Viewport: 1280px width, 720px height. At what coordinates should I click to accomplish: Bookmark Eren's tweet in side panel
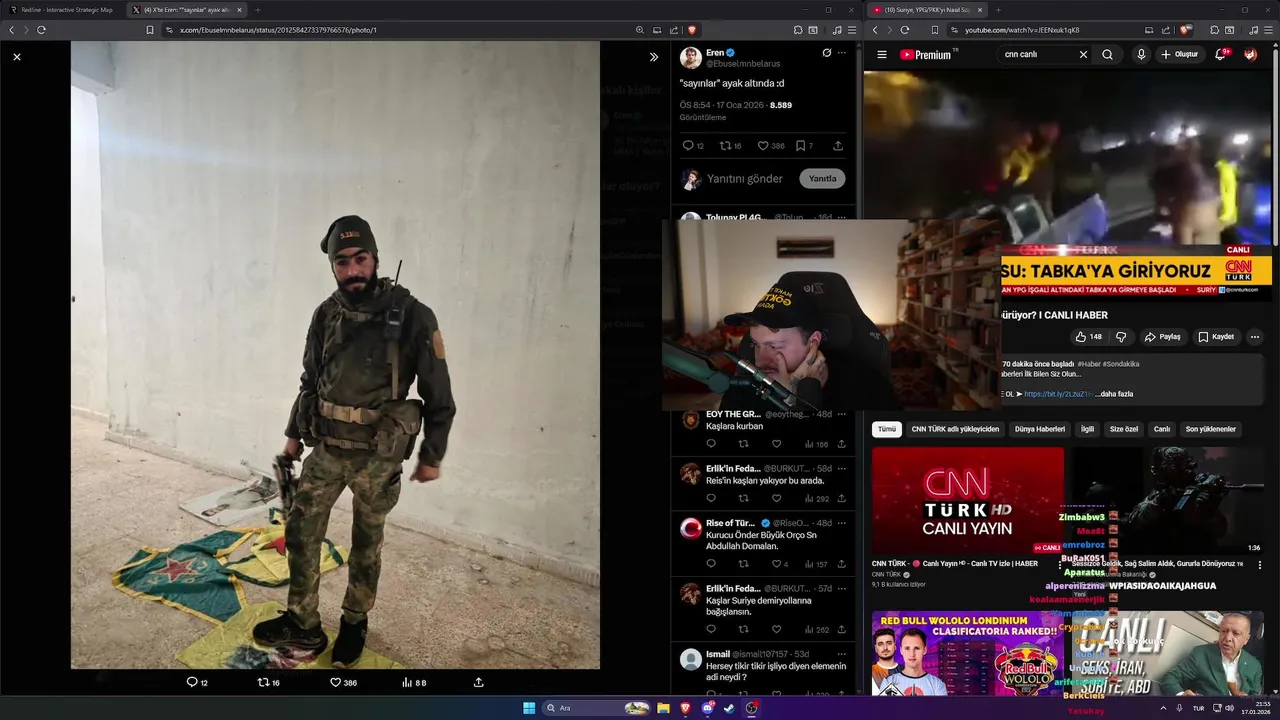(800, 146)
